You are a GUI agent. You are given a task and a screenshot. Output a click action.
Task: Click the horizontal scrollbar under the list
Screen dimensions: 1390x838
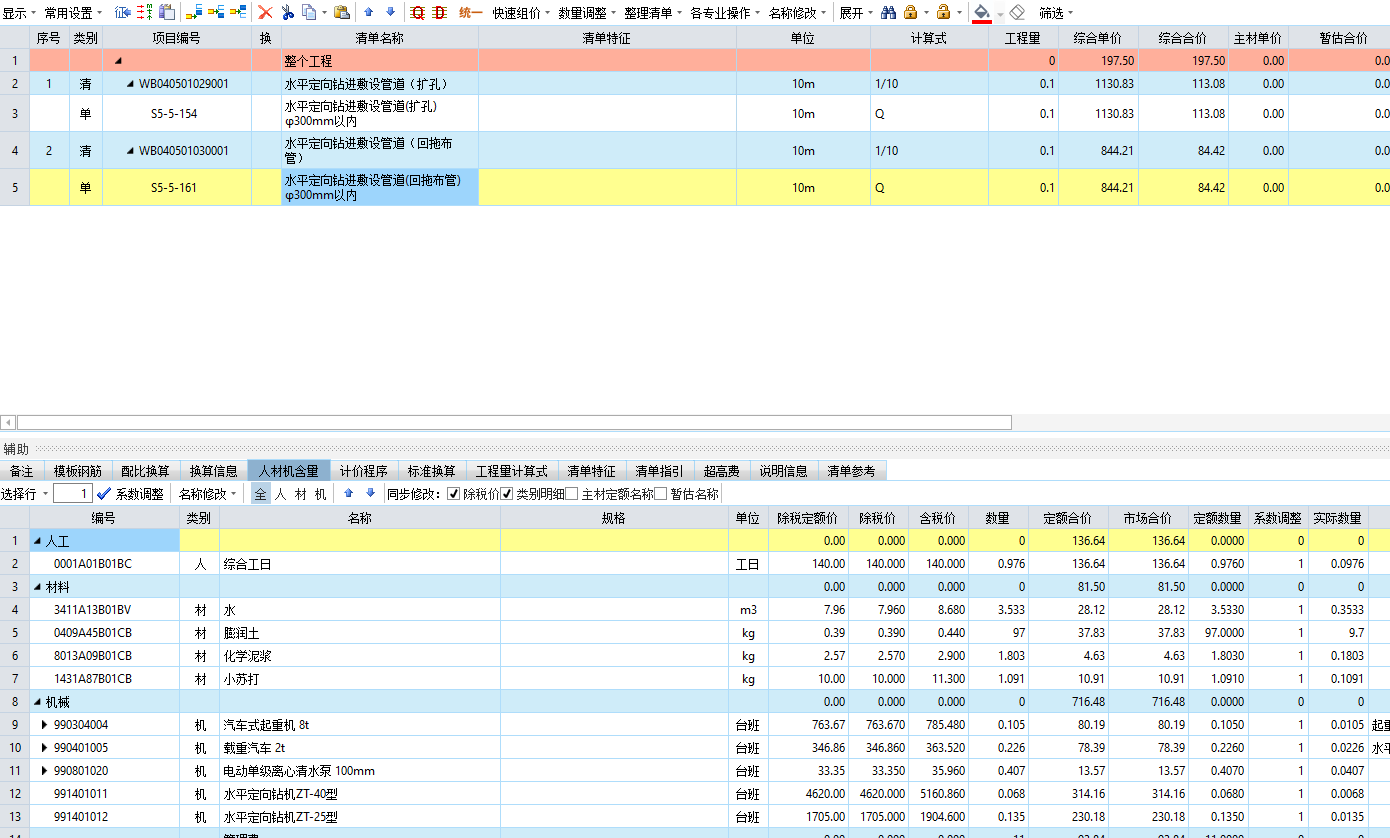point(514,423)
